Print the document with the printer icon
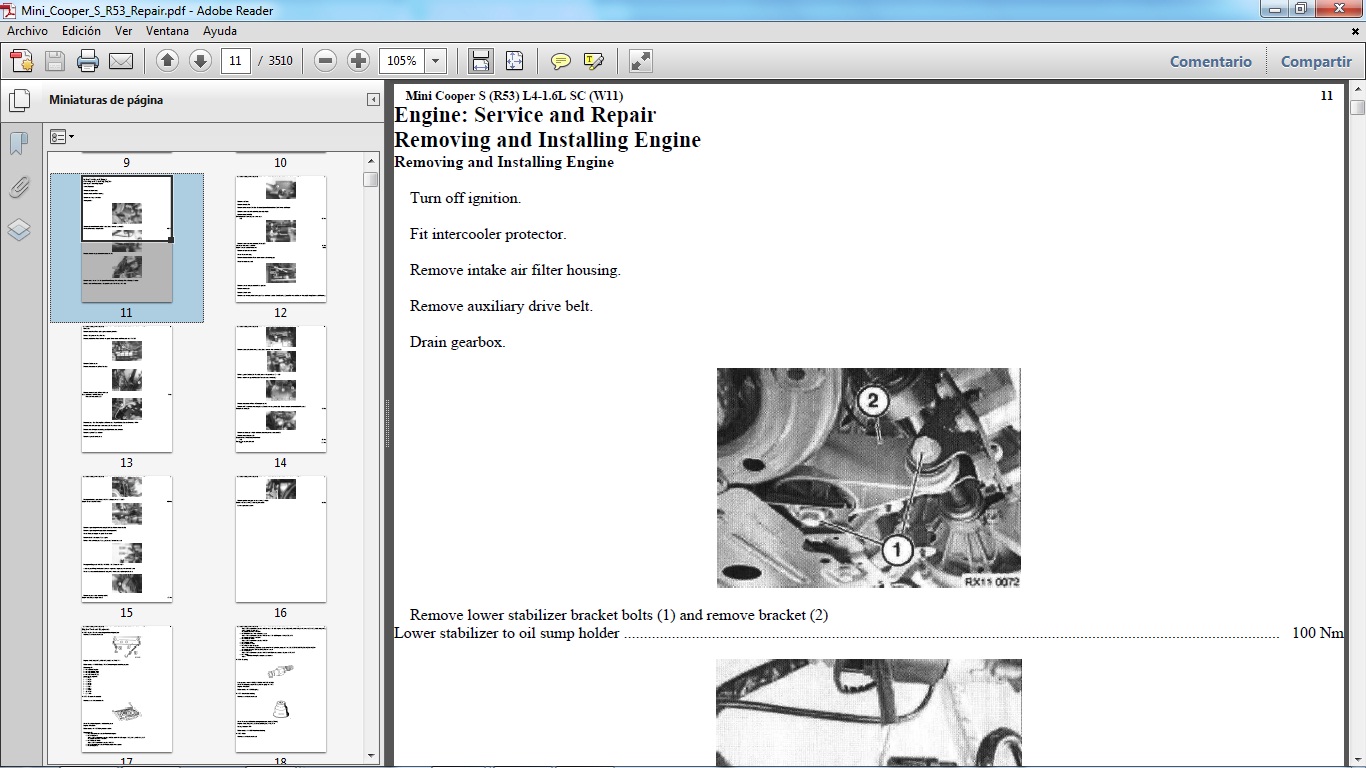The width and height of the screenshot is (1366, 768). point(88,61)
